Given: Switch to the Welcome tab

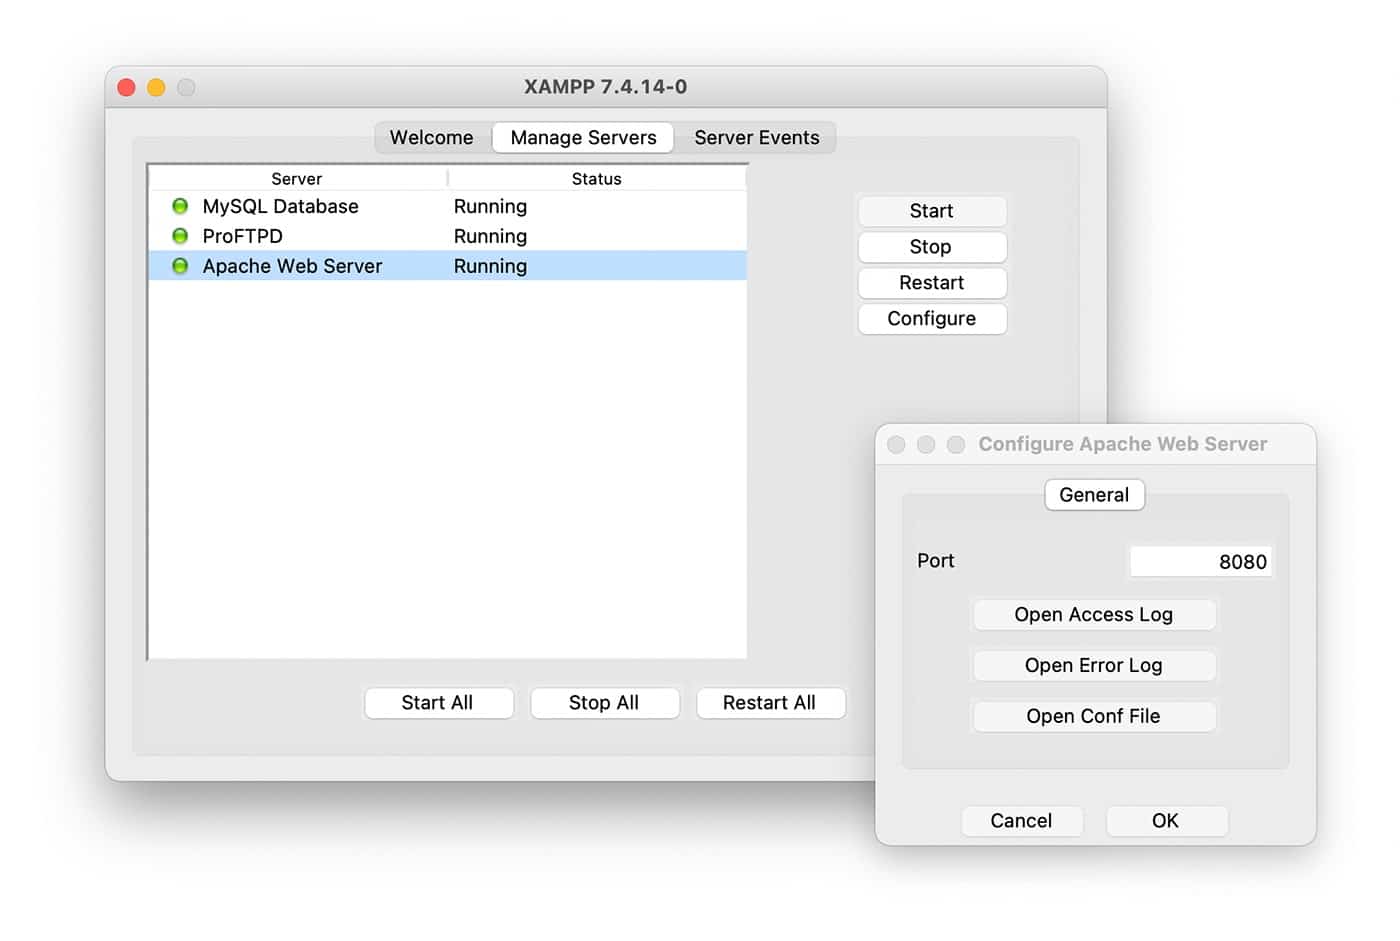Looking at the screenshot, I should pos(430,137).
